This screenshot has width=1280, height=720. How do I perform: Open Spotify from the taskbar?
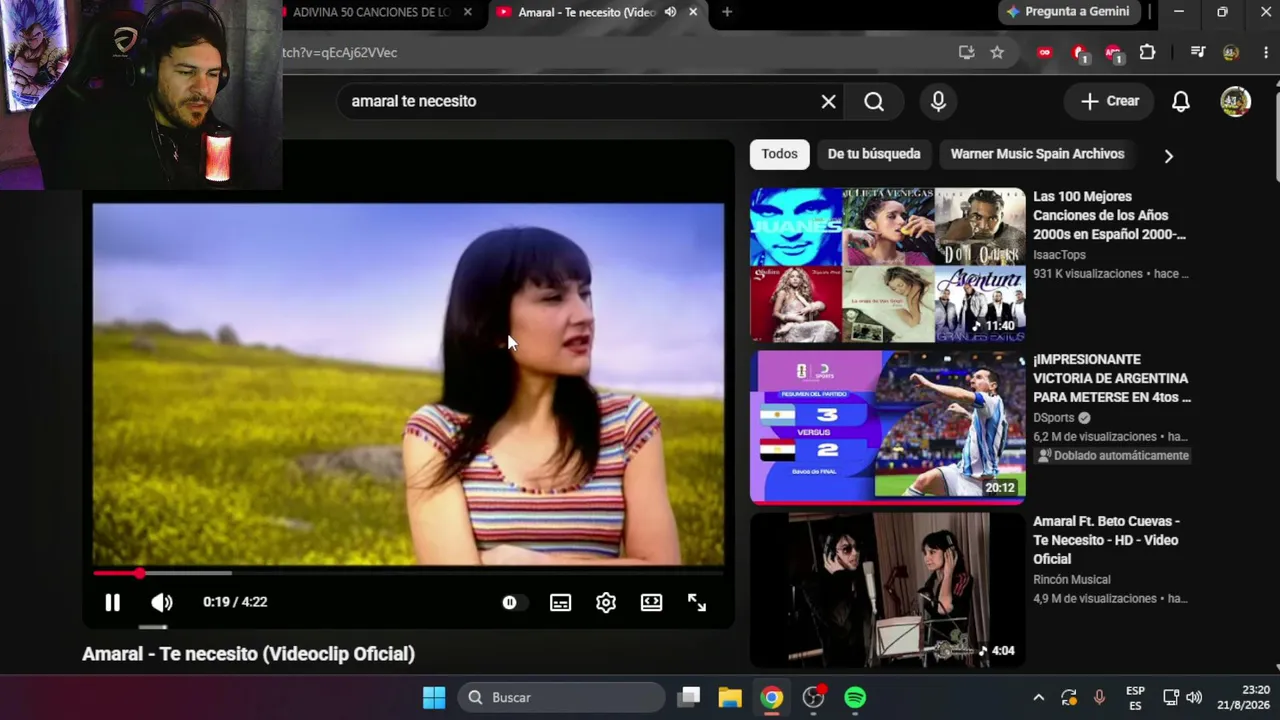coord(855,697)
